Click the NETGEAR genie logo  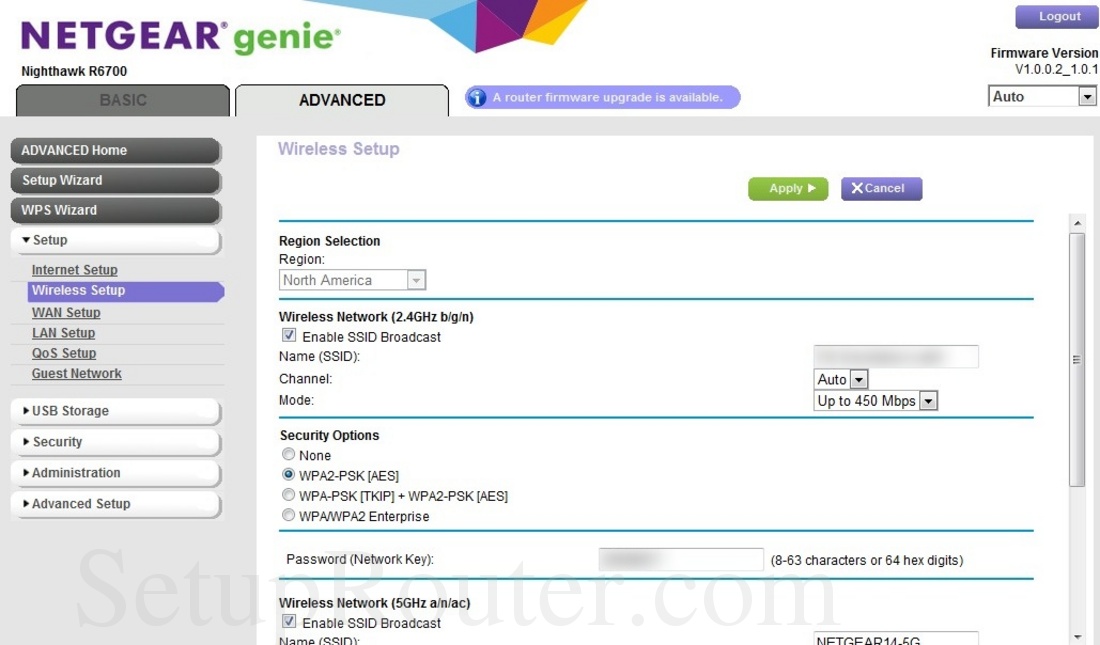(x=181, y=37)
